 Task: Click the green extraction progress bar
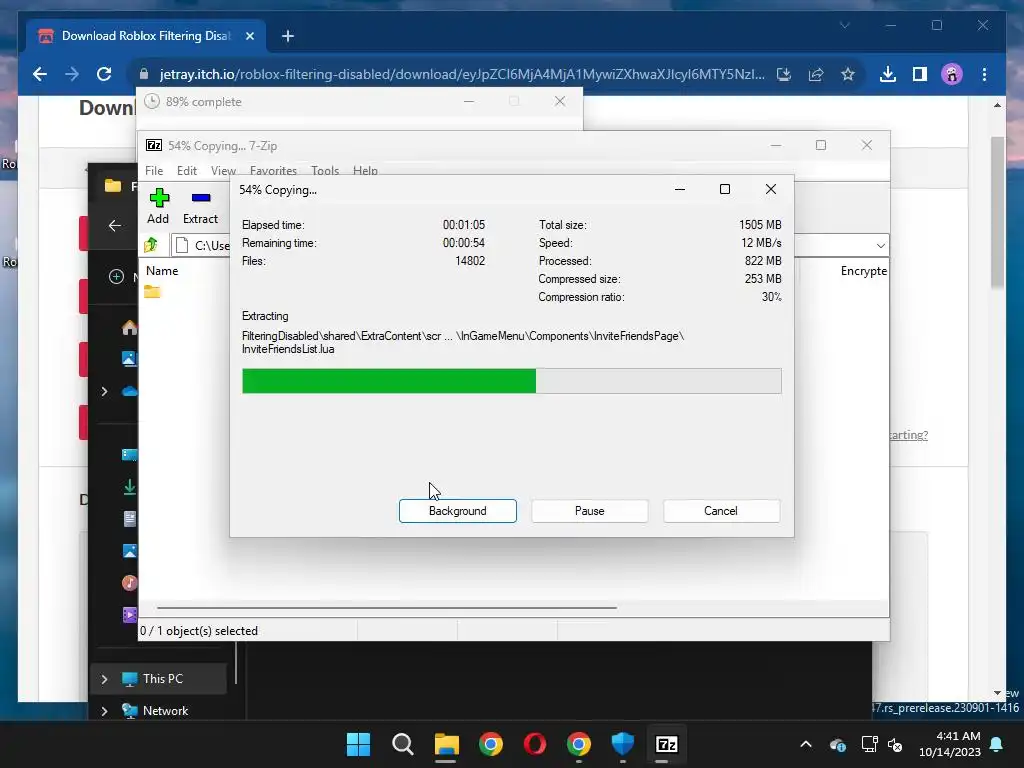(511, 381)
